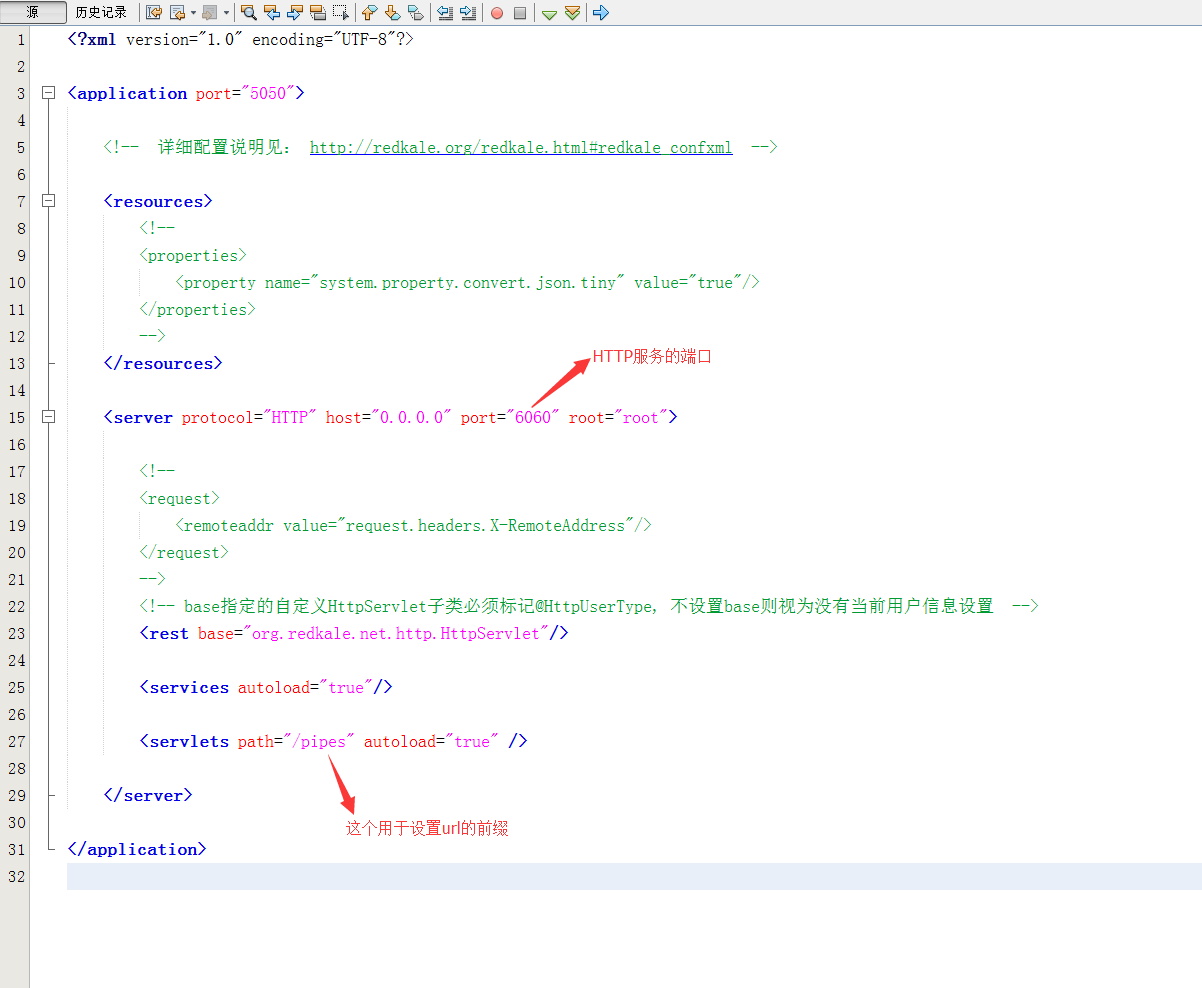Screen dimensions: 1202x988
Task: Click Find Previous Occurrence icon
Action: (272, 13)
